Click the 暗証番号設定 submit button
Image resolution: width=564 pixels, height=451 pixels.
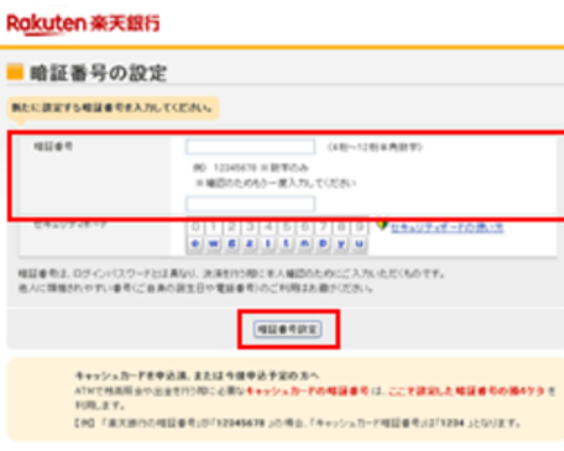[288, 329]
